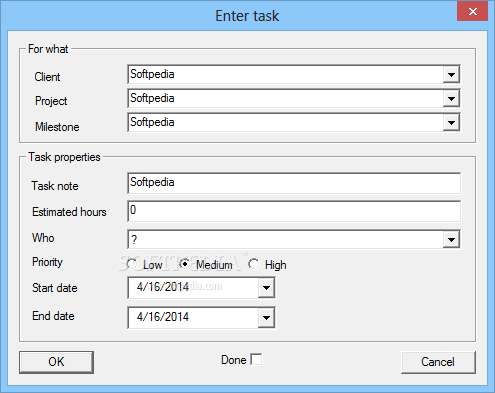Screen dimensions: 495x393
Task: Click the Cancel button
Action: pyautogui.click(x=438, y=362)
